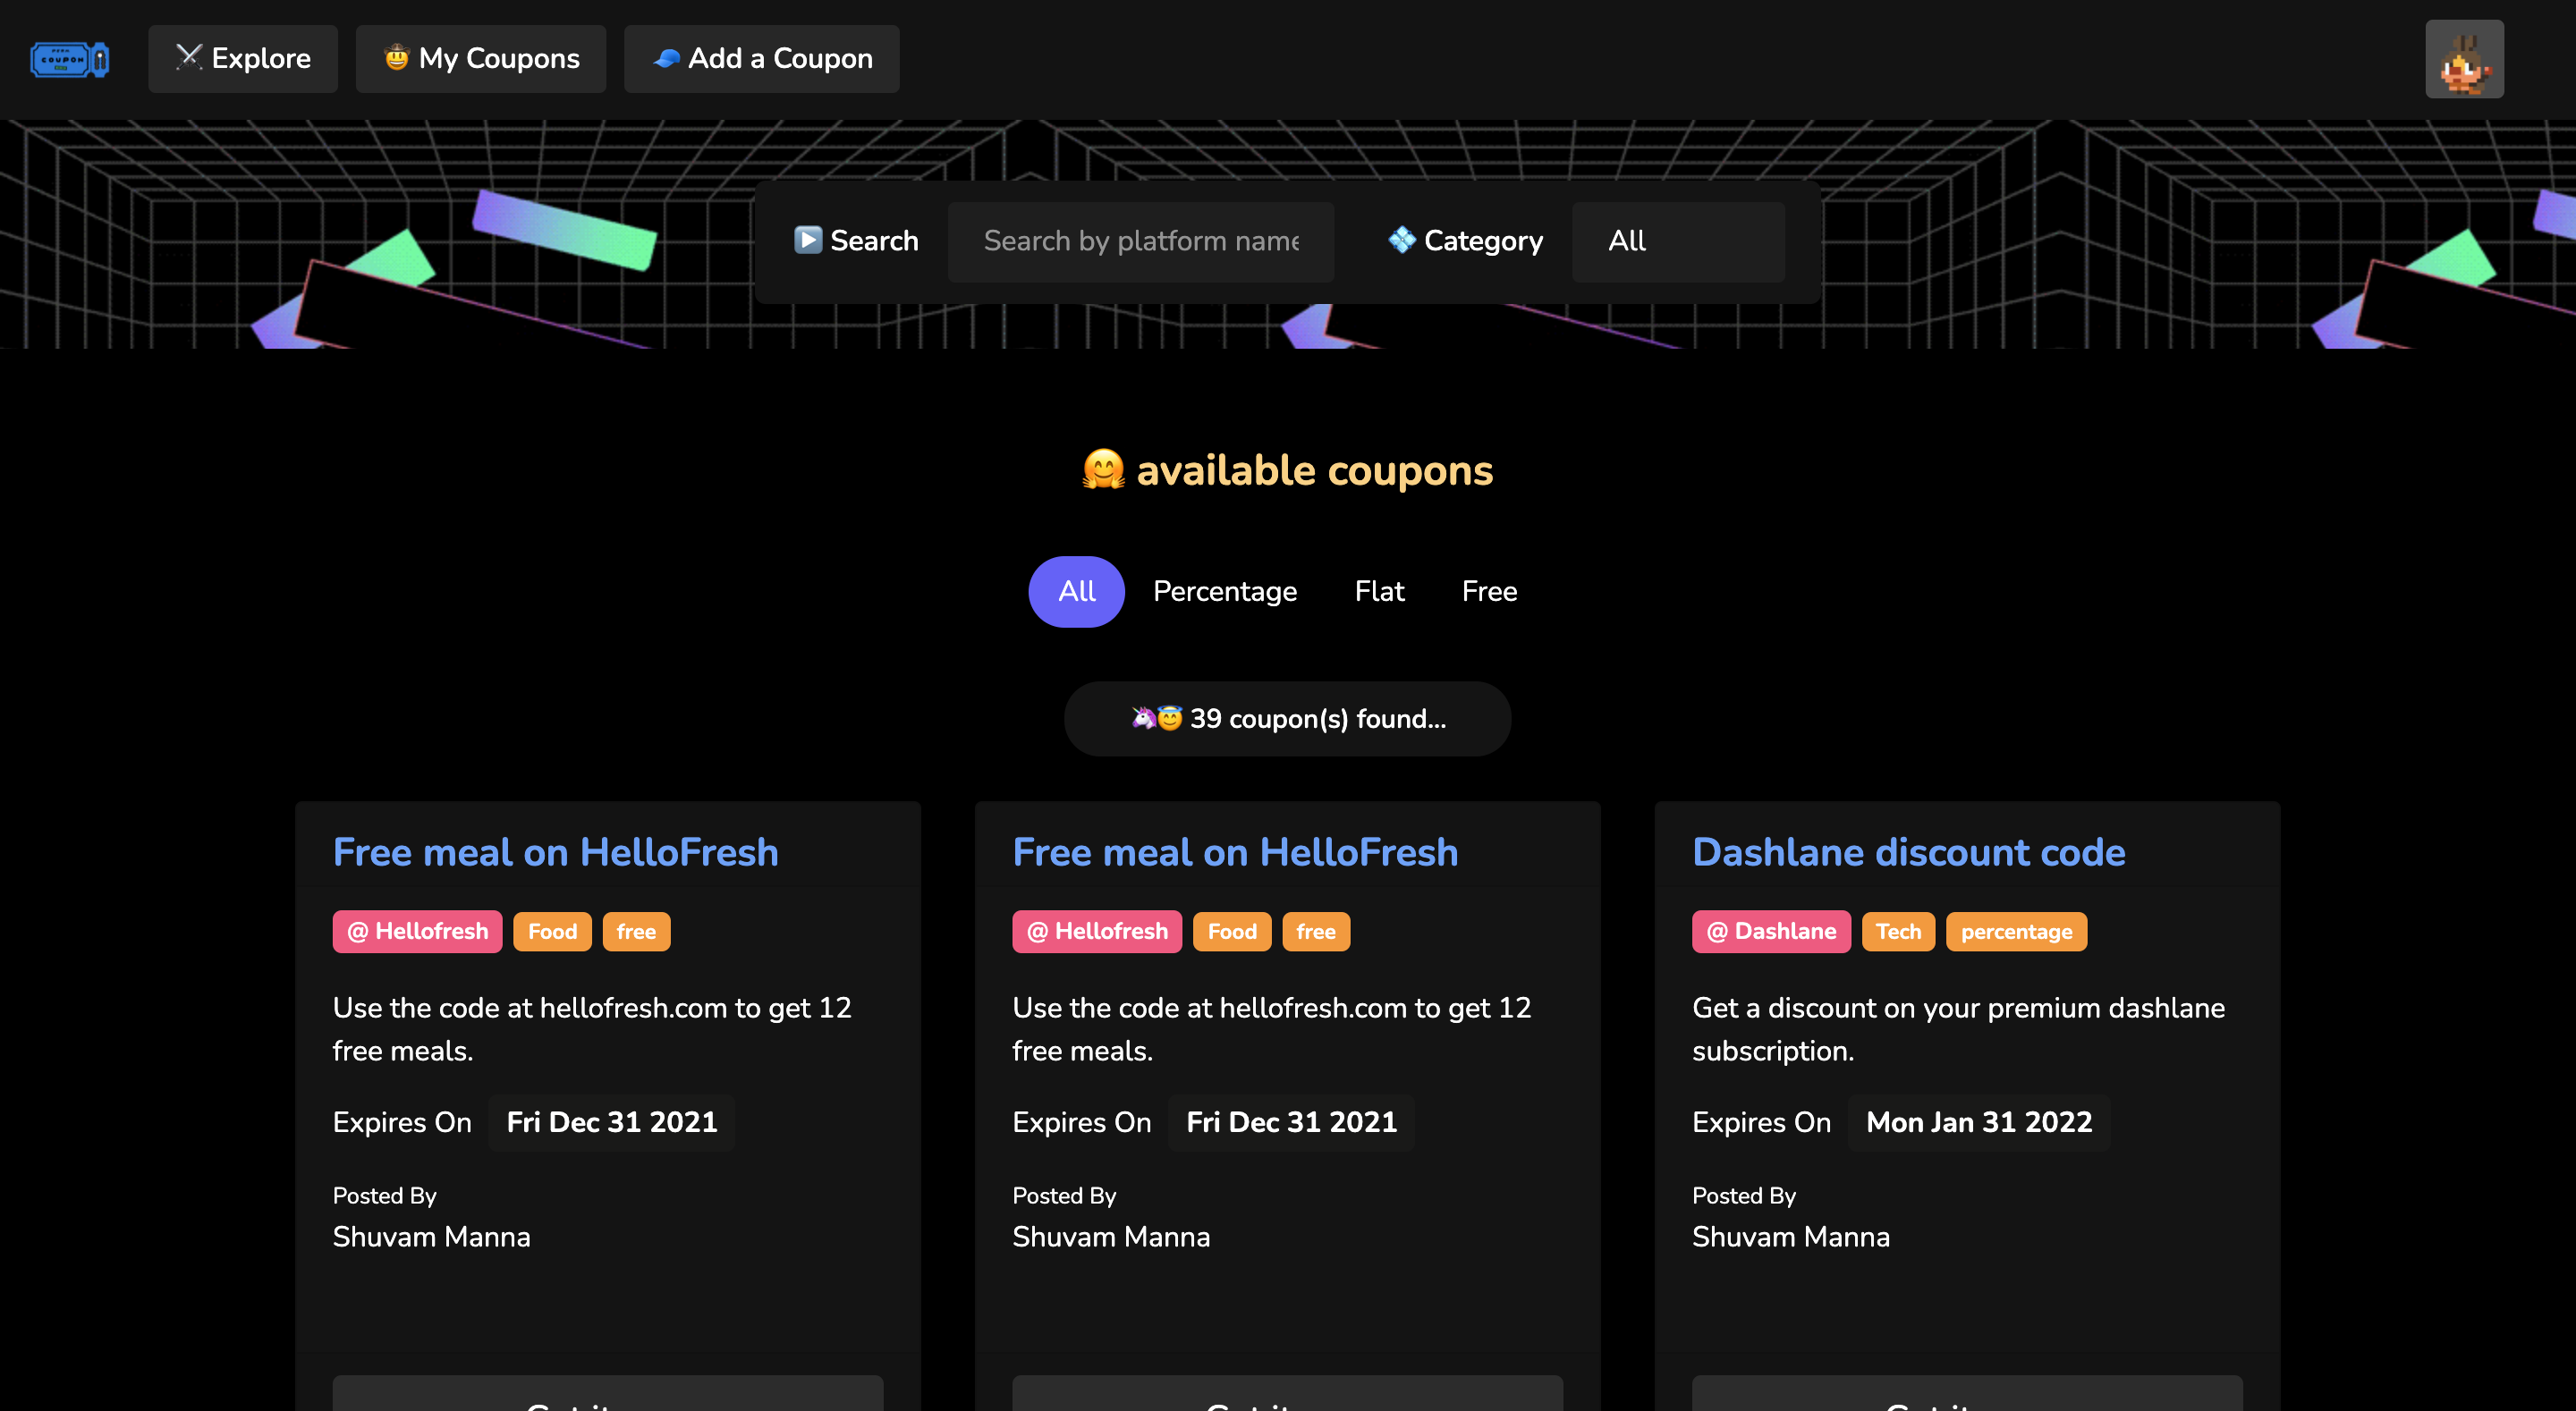The image size is (2576, 1411).
Task: Click the pink @ Dashlane tag
Action: pos(1770,931)
